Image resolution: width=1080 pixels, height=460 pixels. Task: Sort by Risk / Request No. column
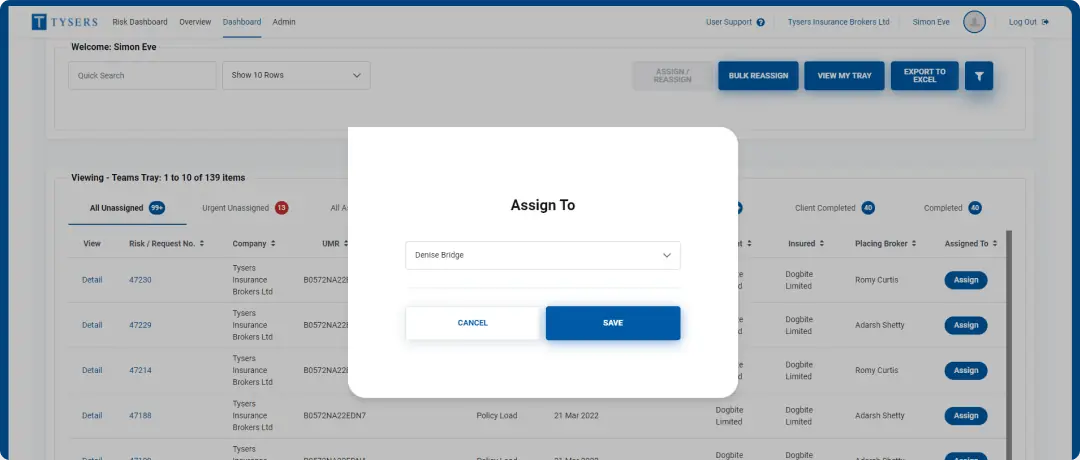pyautogui.click(x=167, y=244)
